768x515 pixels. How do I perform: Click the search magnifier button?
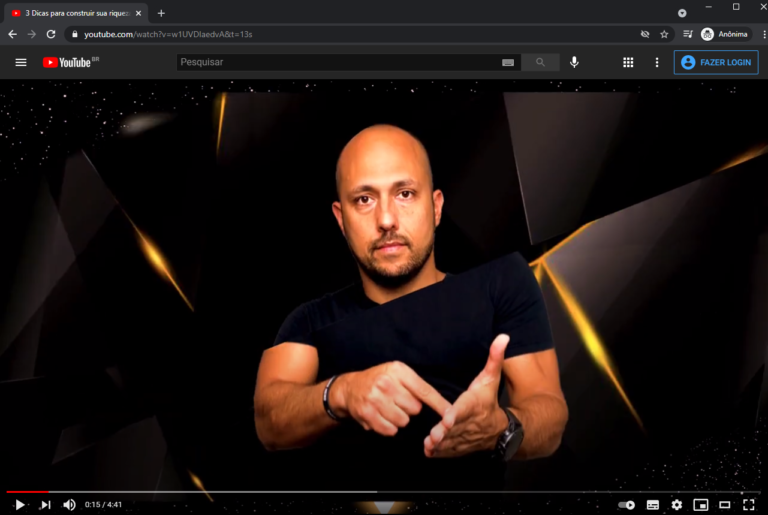click(541, 62)
